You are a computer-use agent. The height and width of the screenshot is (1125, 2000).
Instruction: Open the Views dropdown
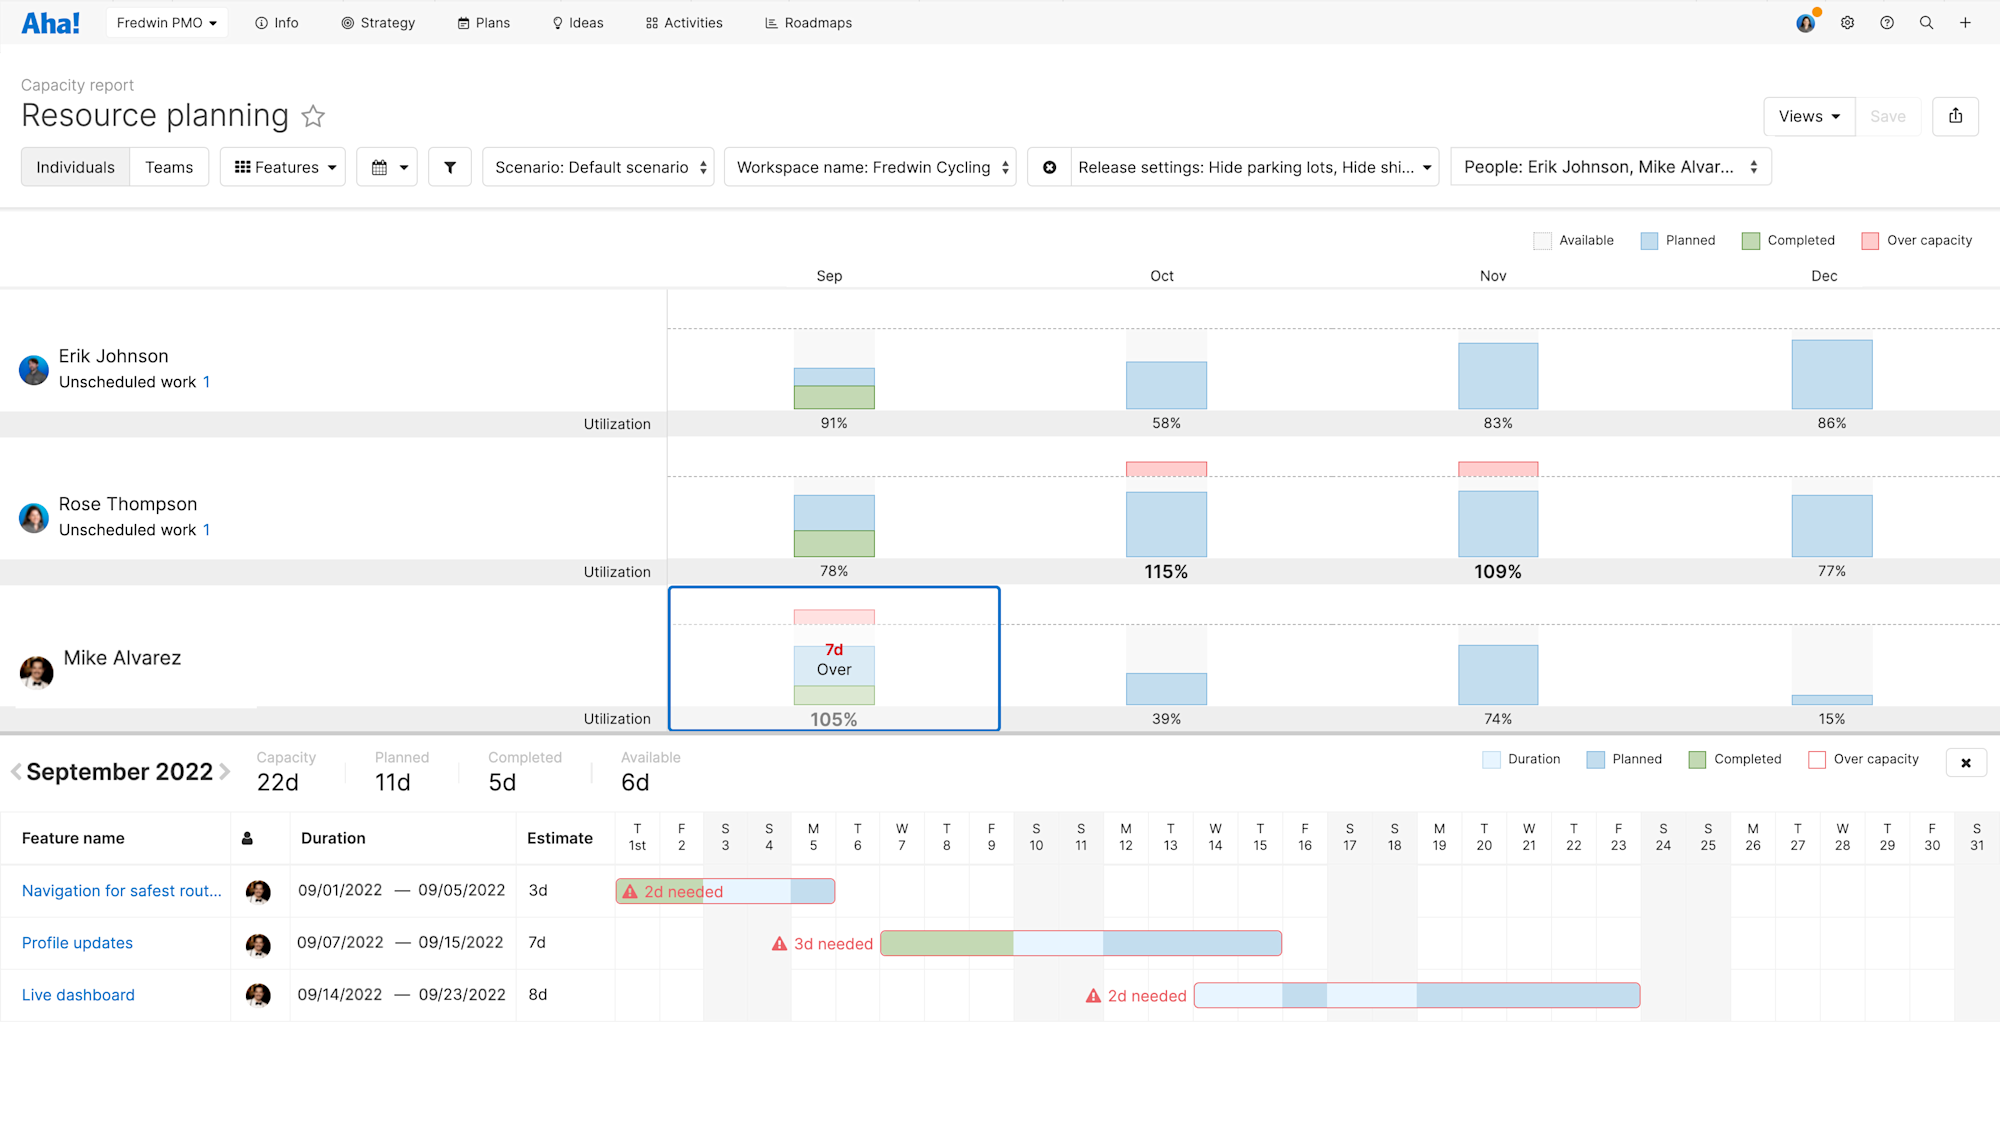click(x=1808, y=116)
